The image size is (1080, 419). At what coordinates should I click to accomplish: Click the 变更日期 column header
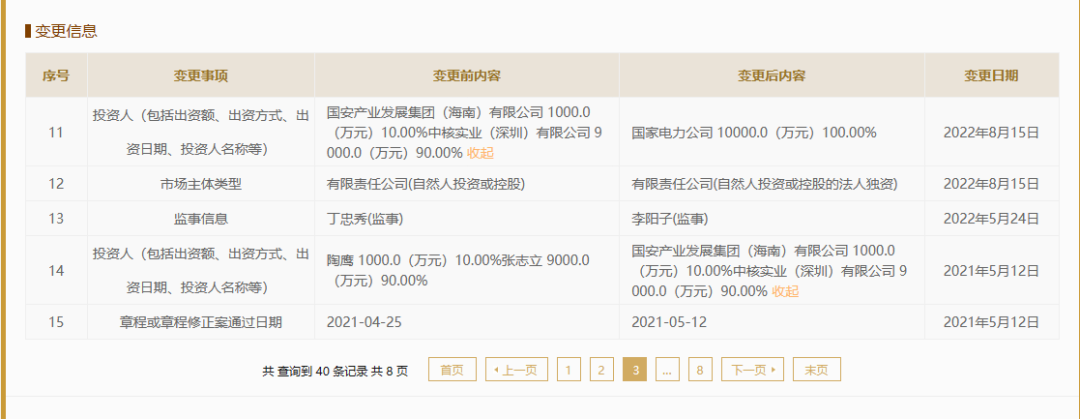point(991,75)
